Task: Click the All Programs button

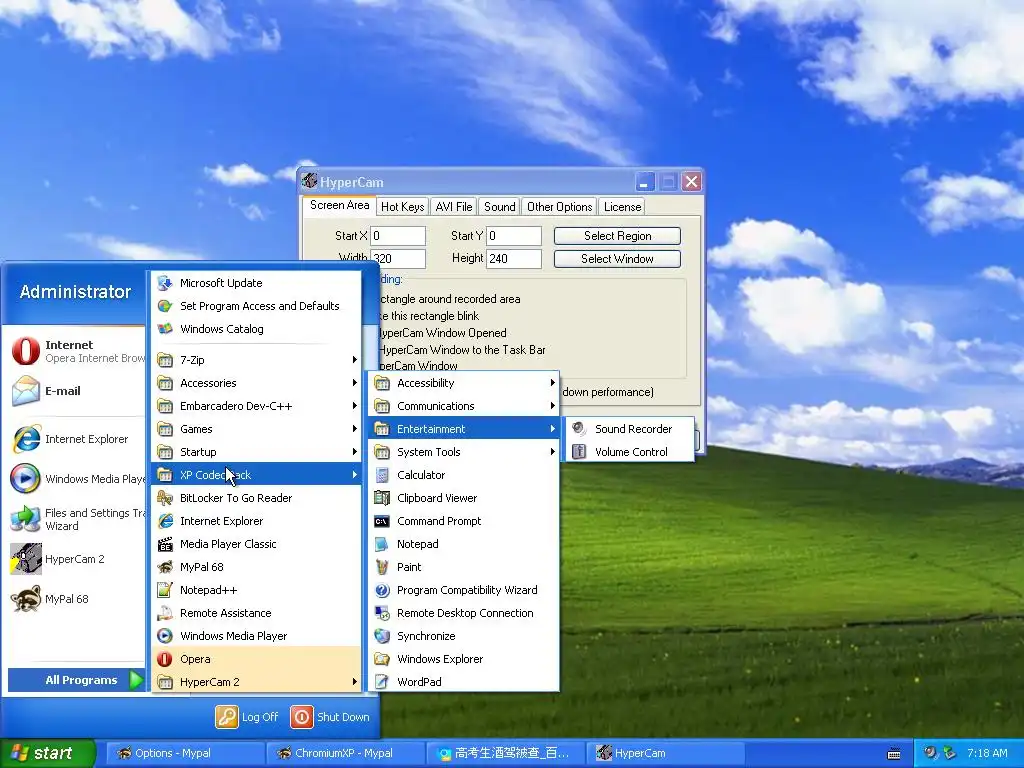Action: coord(76,680)
